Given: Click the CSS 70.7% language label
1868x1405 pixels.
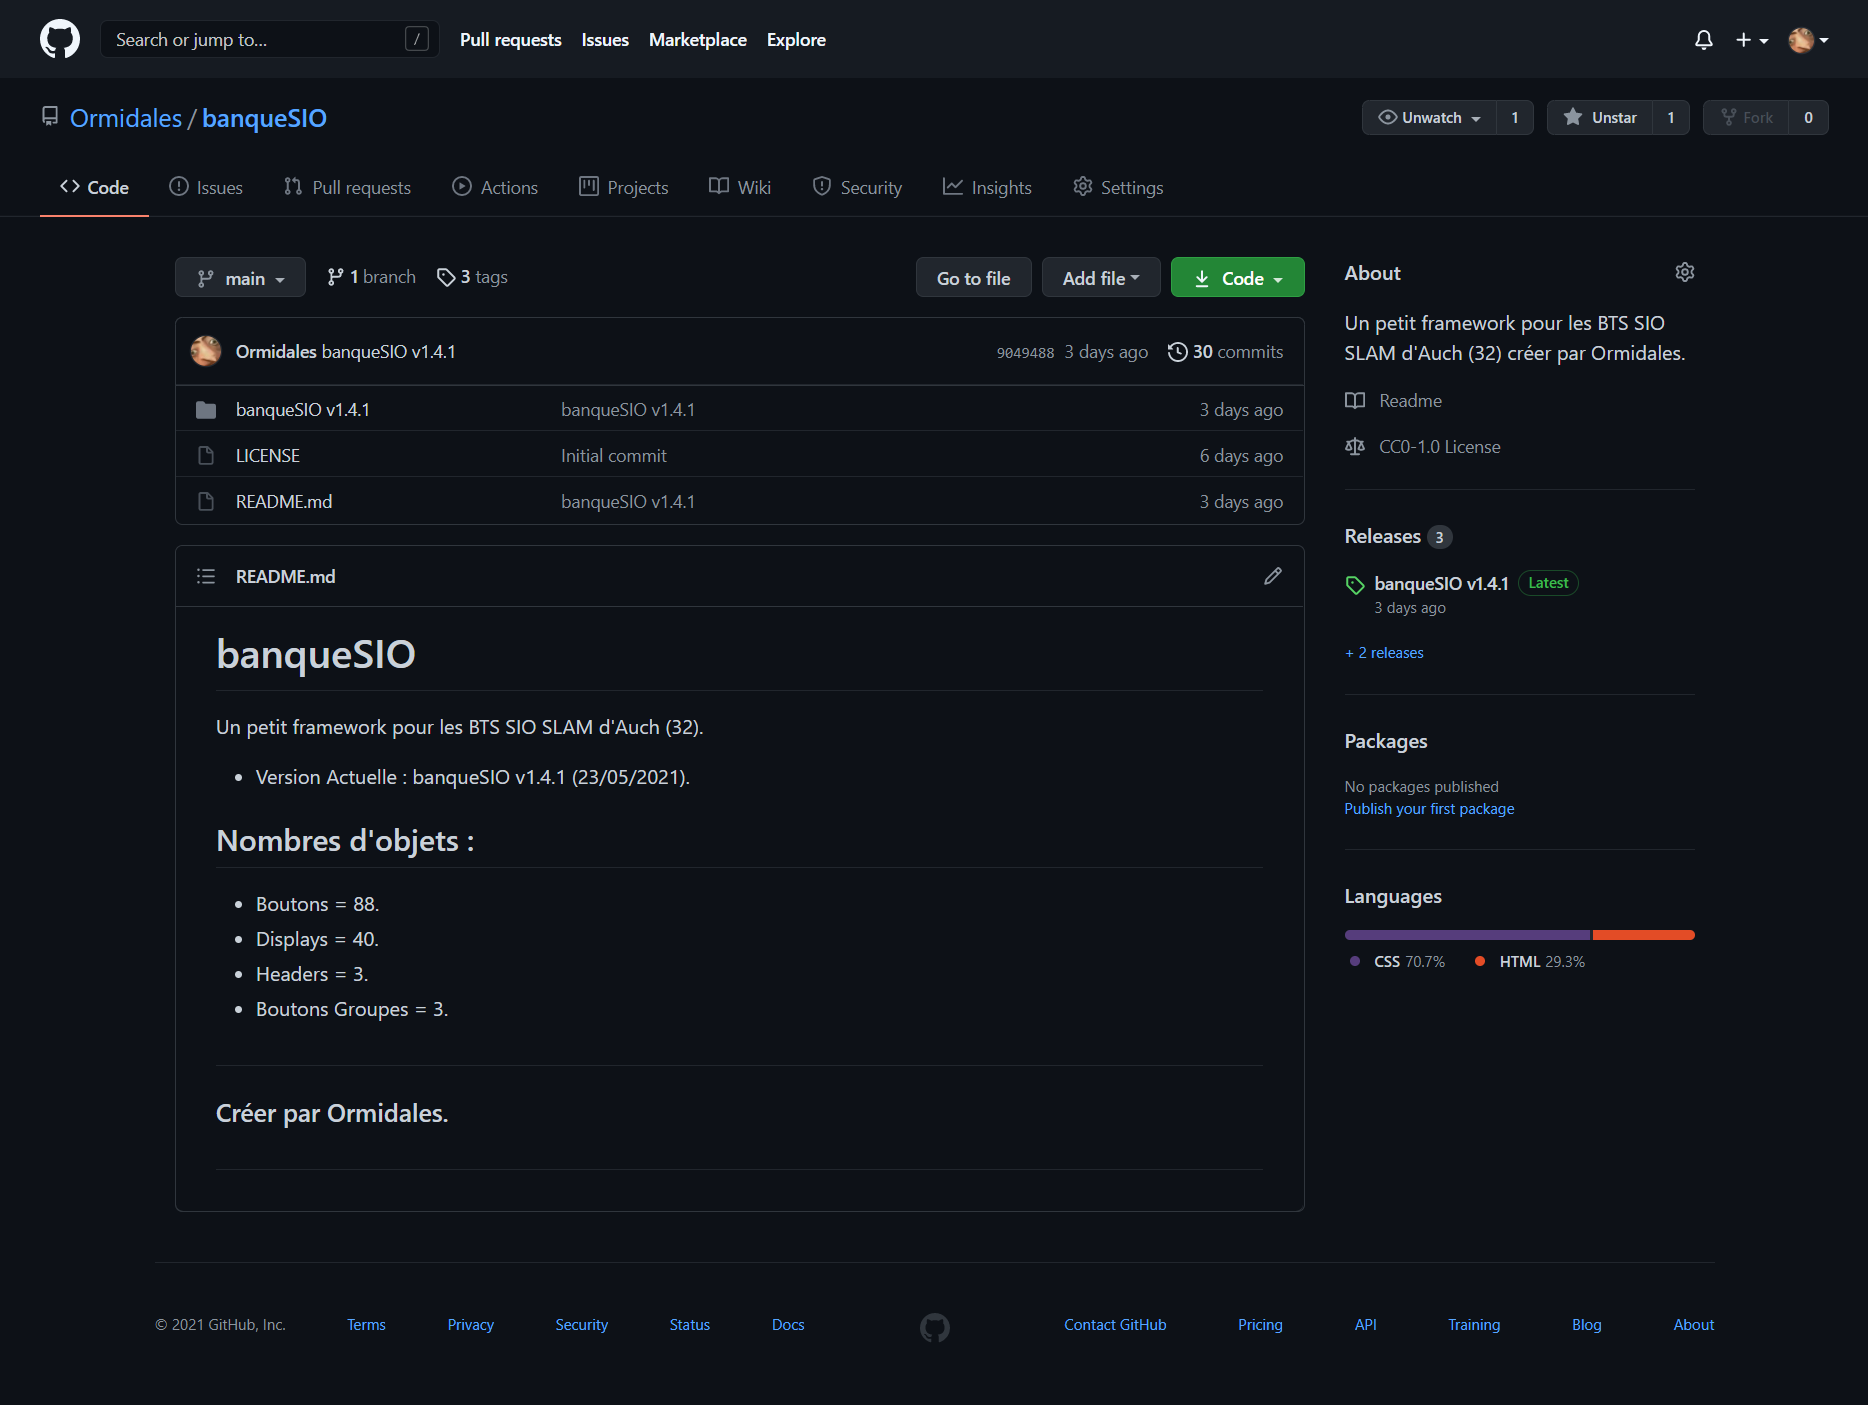Looking at the screenshot, I should tap(1398, 962).
